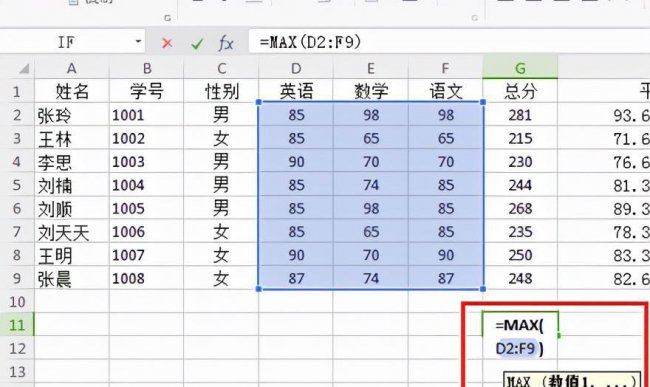
Task: Click the D2:F9 range reference in cell
Action: pos(515,348)
